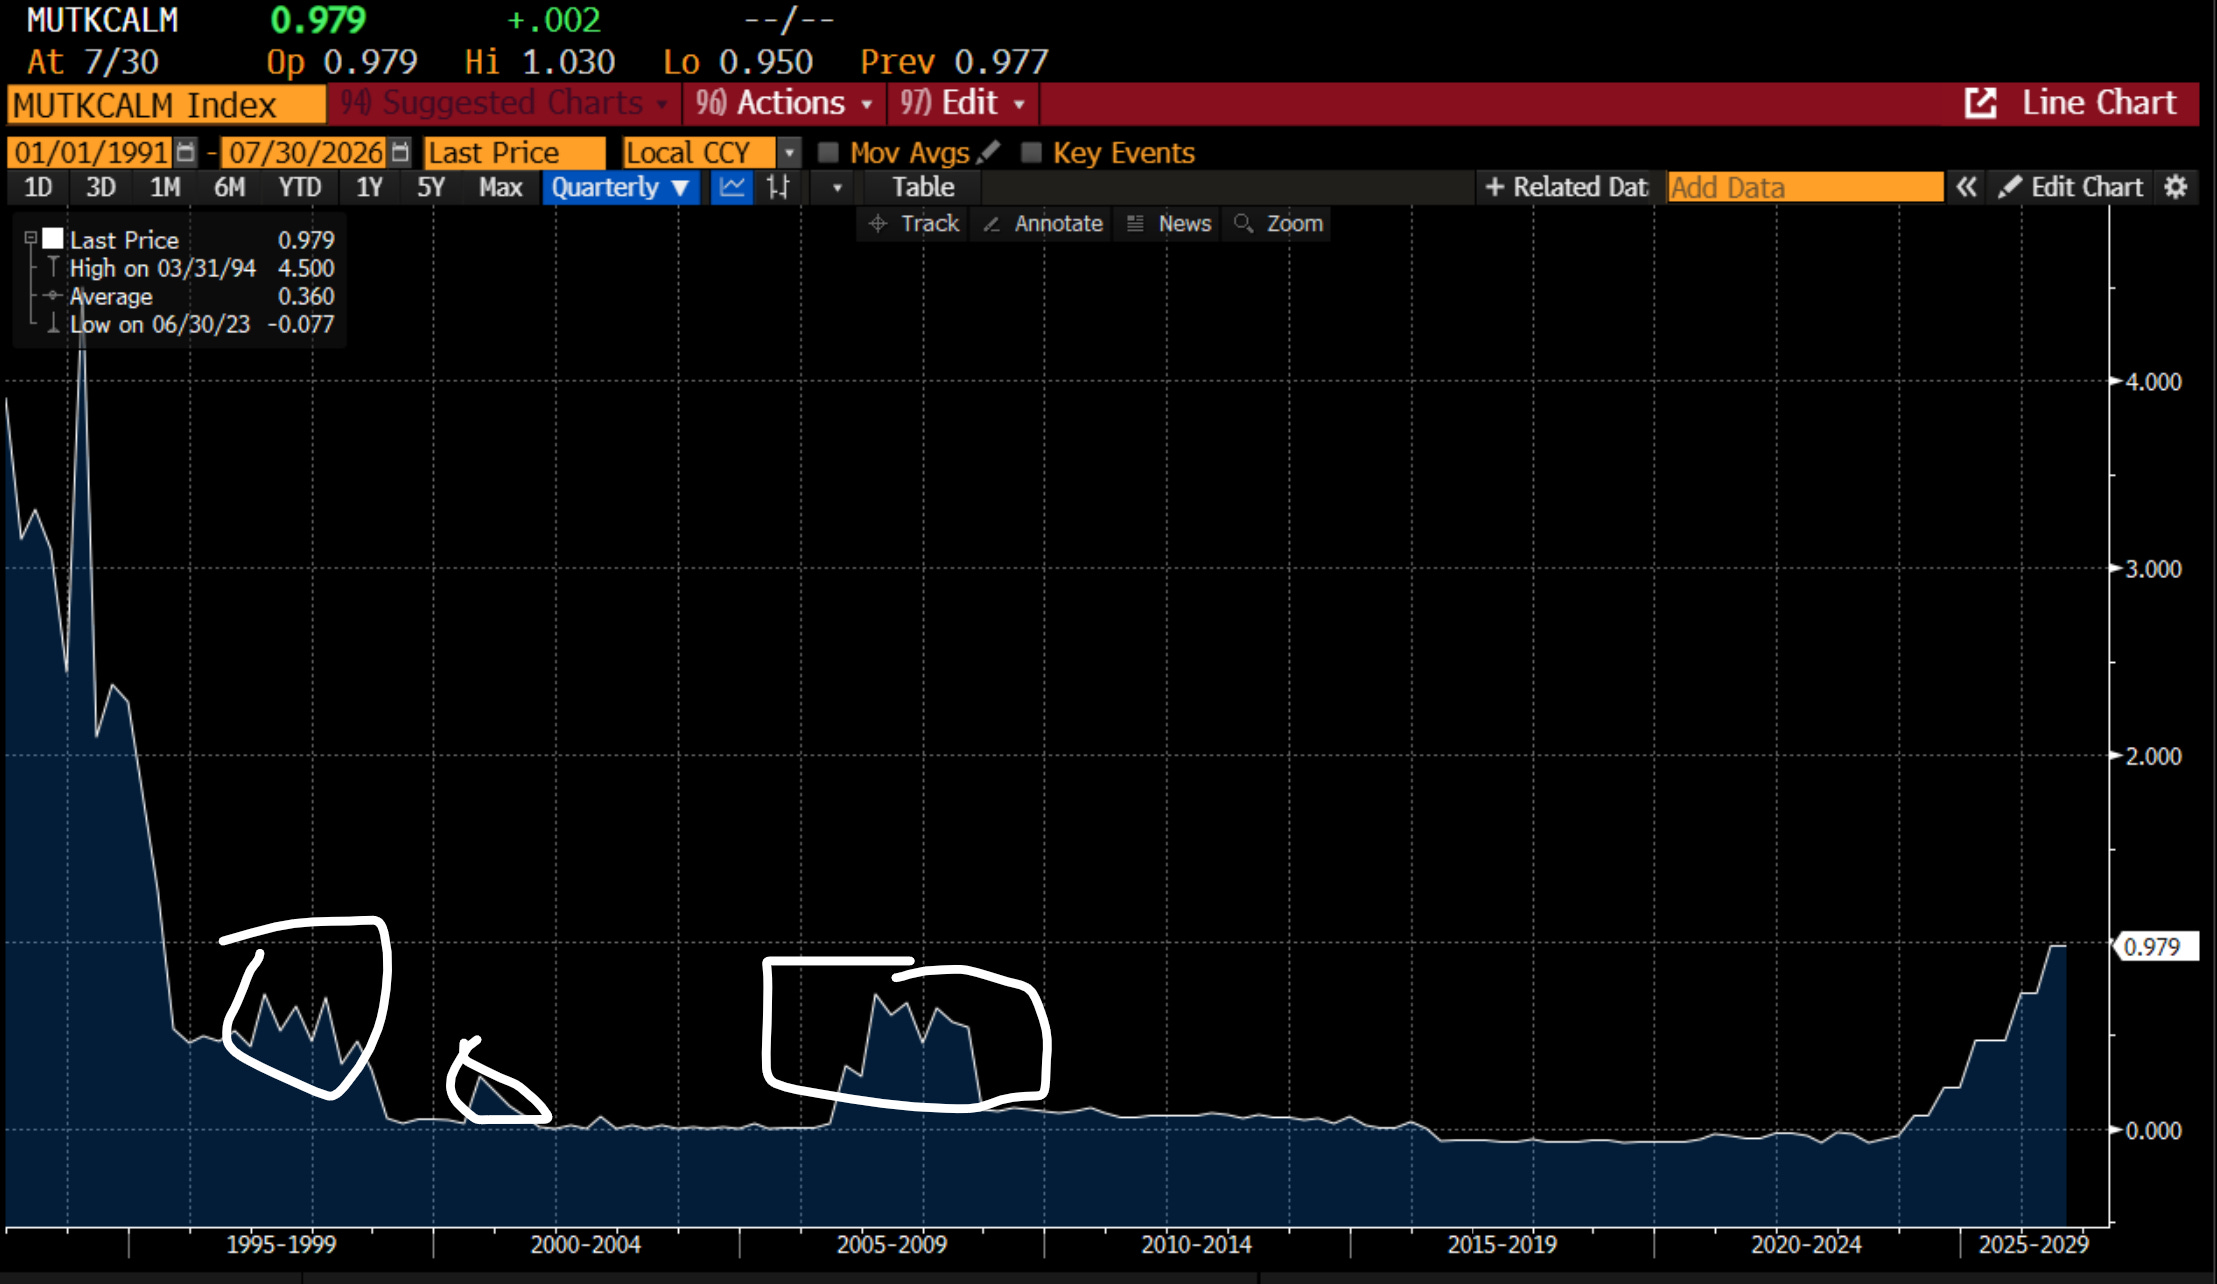2217x1284 pixels.
Task: Click the 'Low on 06/30/23' legend row
Action: point(191,324)
